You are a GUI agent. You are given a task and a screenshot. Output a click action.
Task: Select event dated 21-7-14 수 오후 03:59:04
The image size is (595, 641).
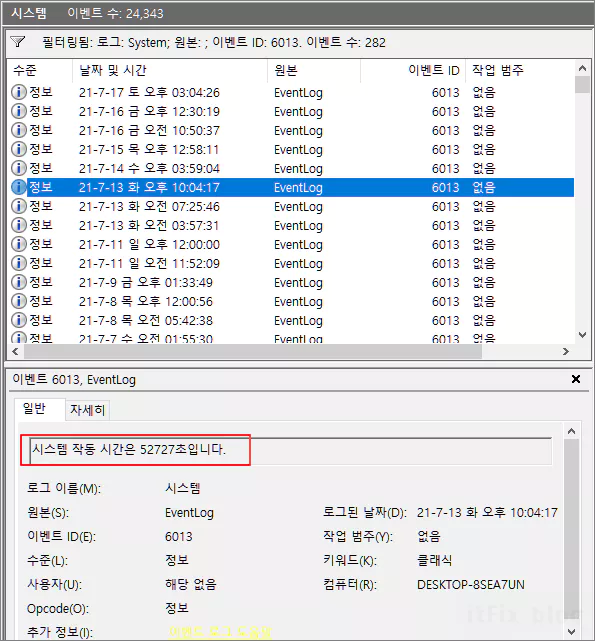[290, 168]
